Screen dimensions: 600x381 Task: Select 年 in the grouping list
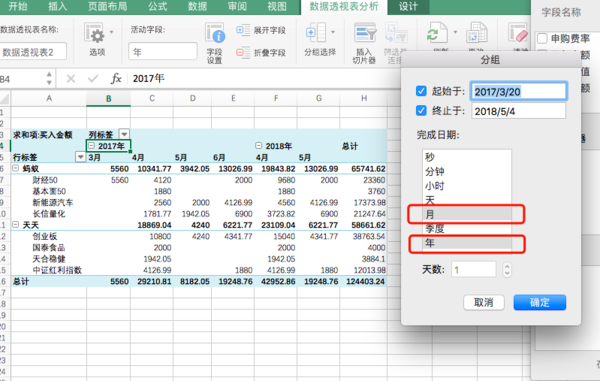(467, 243)
